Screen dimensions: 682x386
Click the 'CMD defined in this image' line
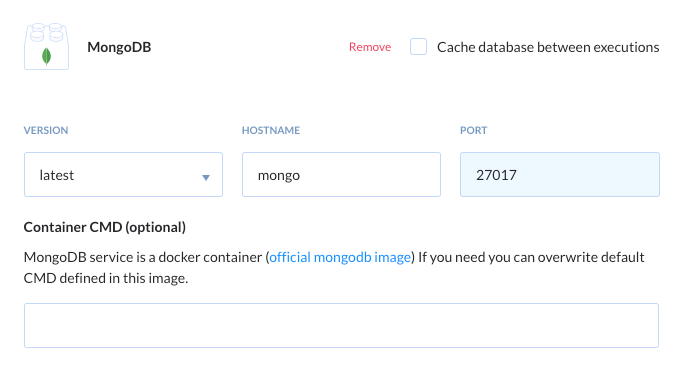coord(106,278)
